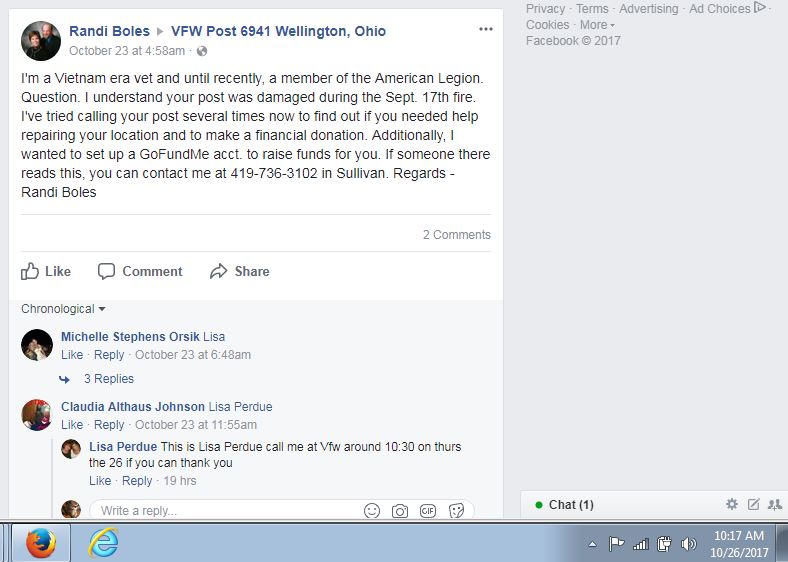The height and width of the screenshot is (562, 788).
Task: Open the post options three-dot menu
Action: 485,29
